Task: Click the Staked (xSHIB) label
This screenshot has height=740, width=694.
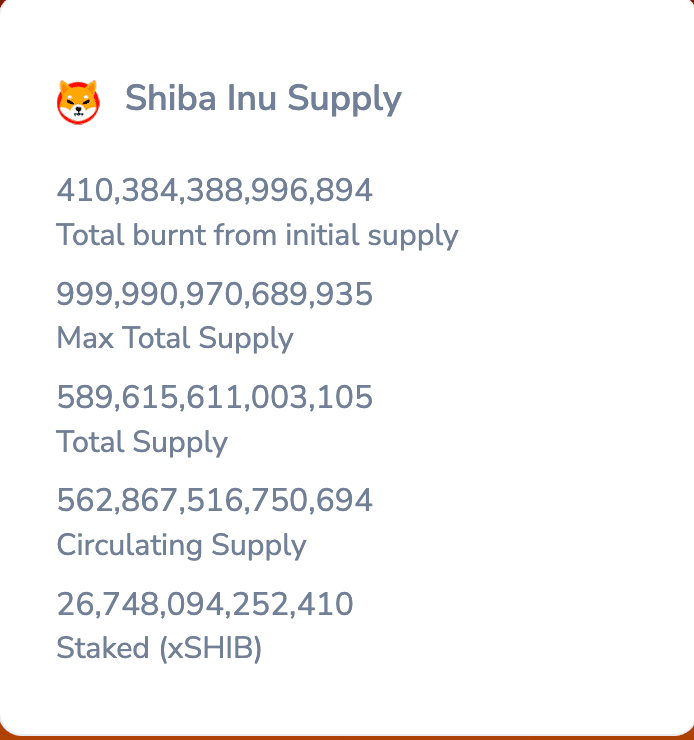Action: pyautogui.click(x=159, y=648)
